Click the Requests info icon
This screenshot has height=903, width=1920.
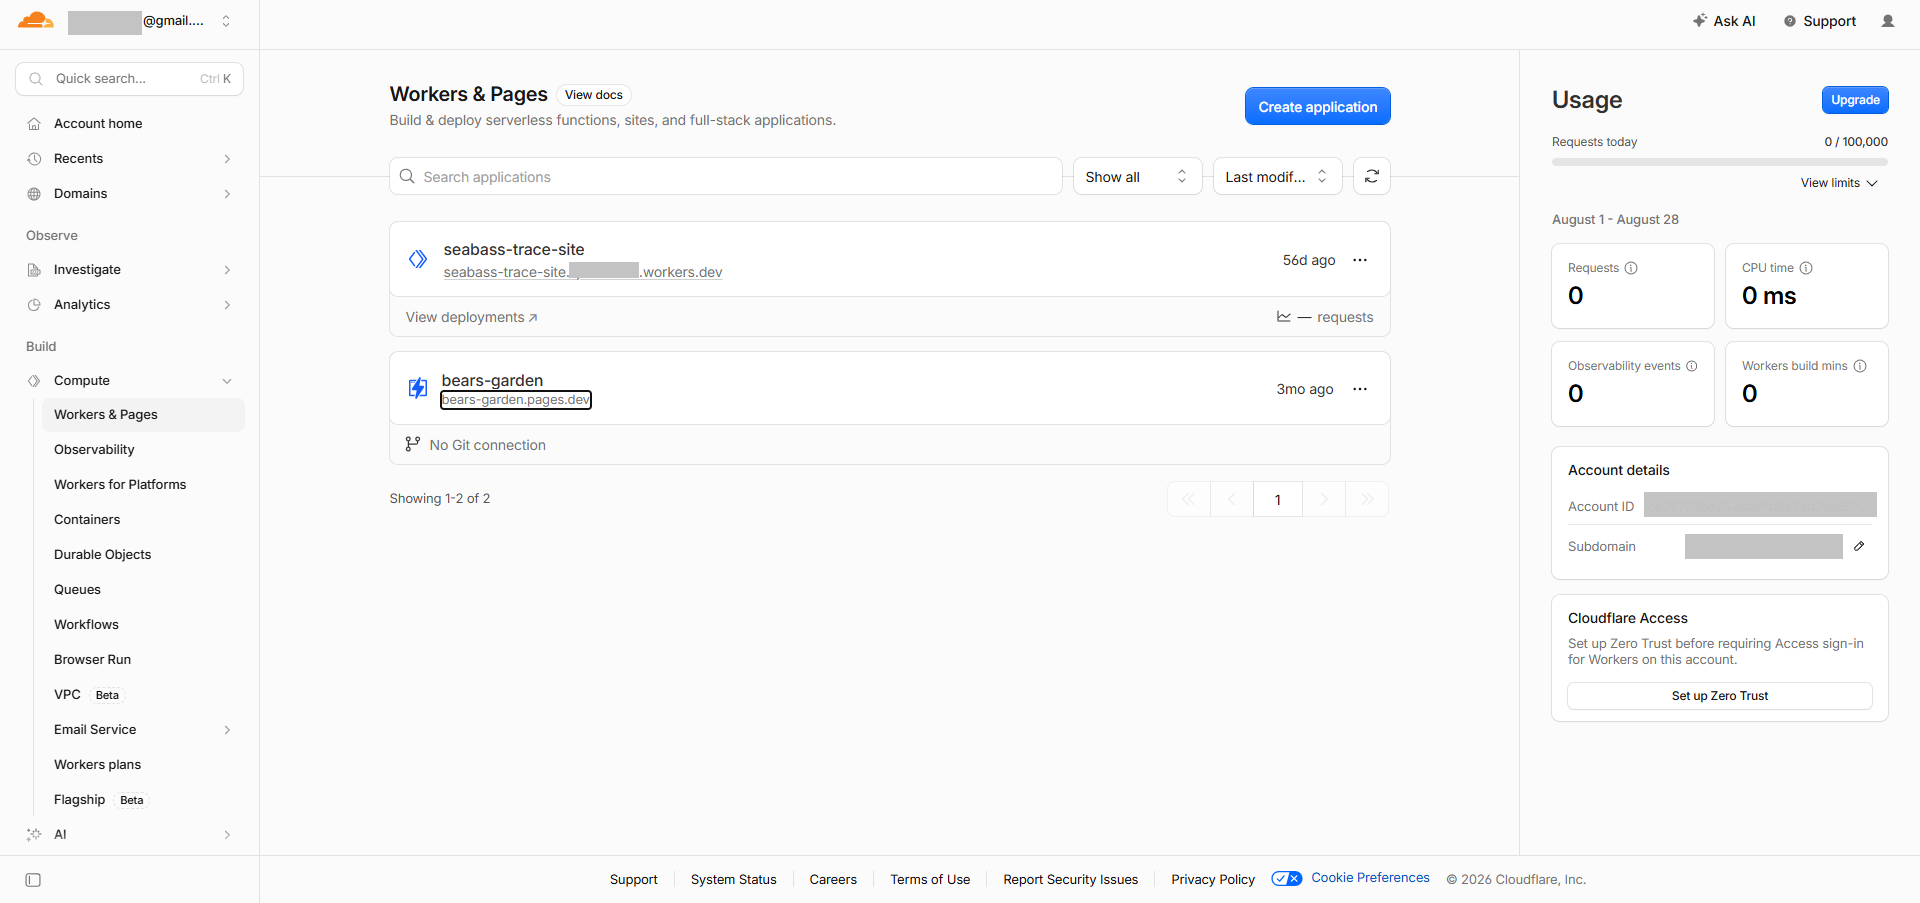tap(1631, 268)
